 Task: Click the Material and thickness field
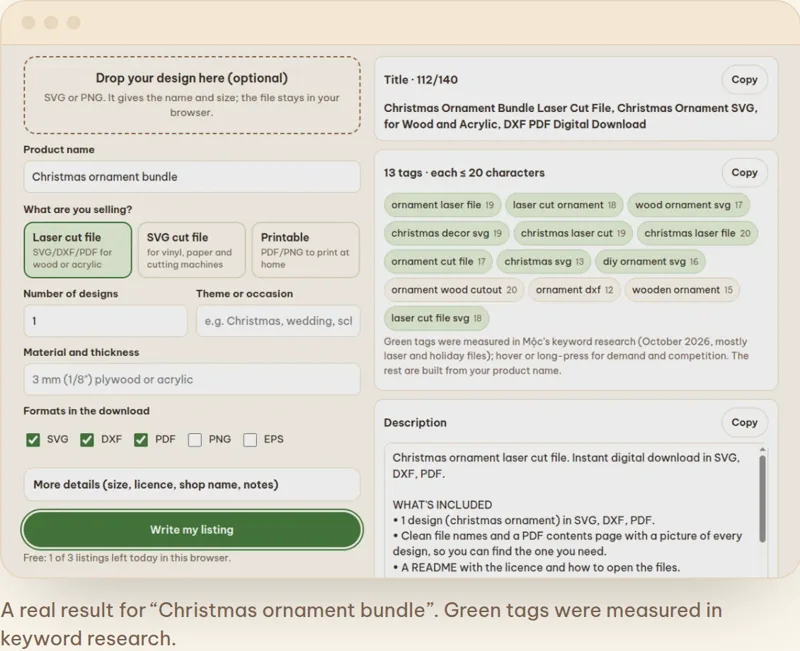(192, 379)
